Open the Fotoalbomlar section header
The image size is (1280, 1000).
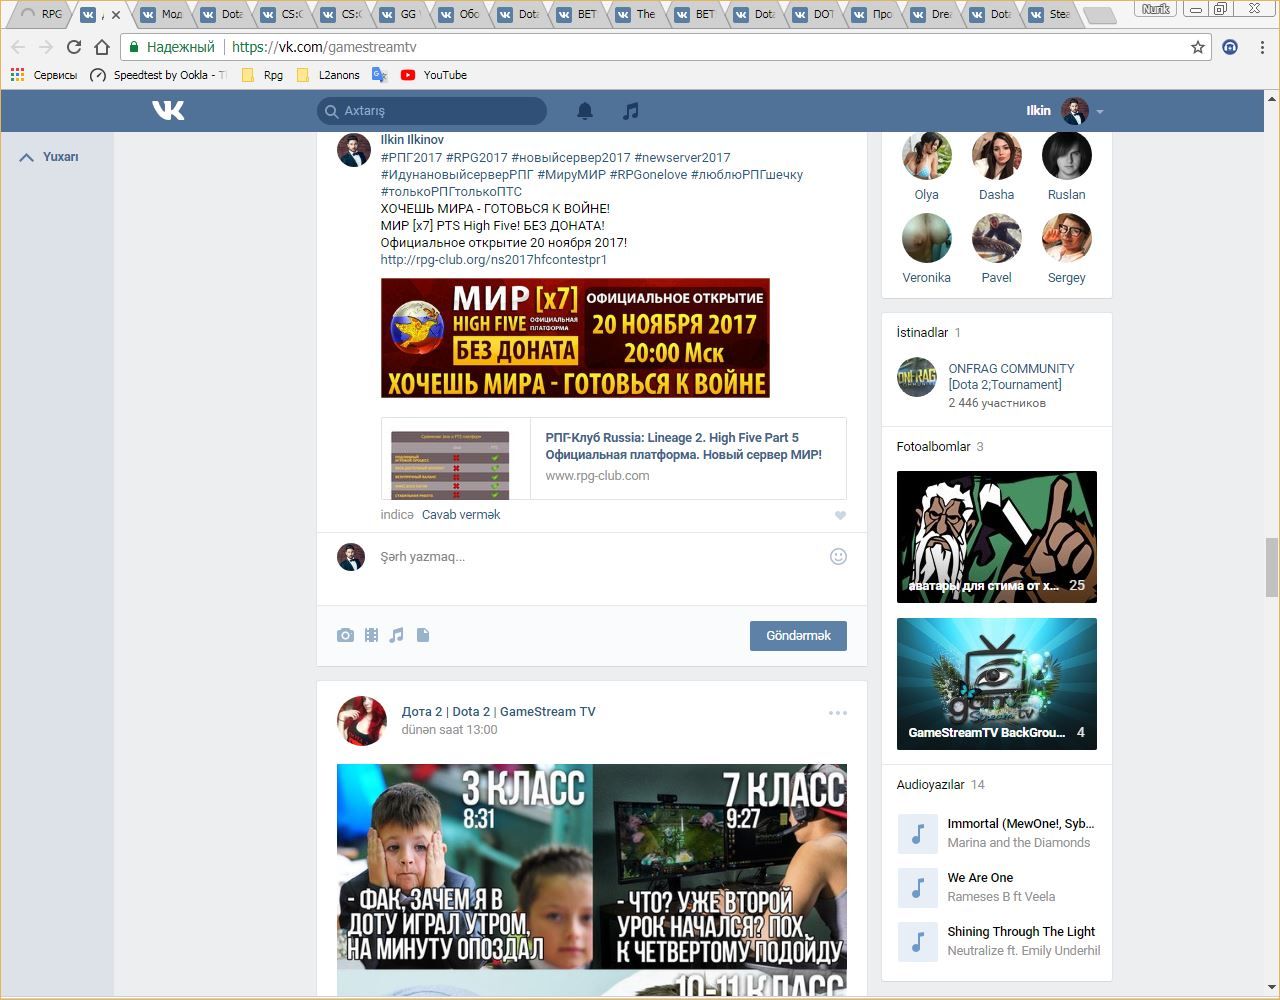click(x=933, y=447)
